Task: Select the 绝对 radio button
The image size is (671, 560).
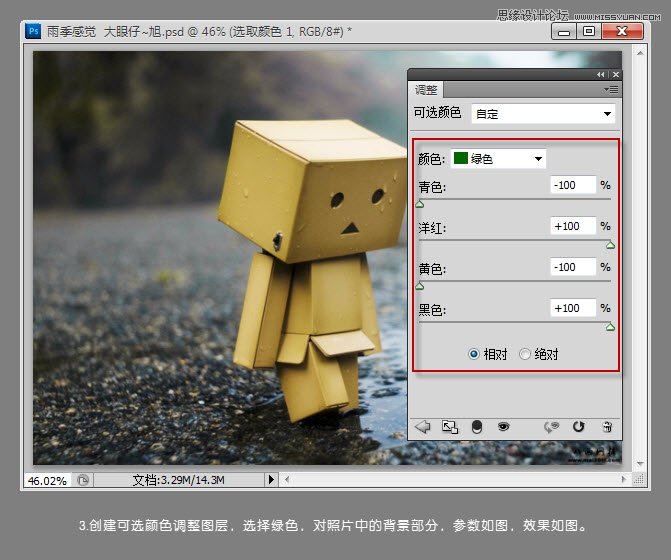Action: click(x=525, y=354)
